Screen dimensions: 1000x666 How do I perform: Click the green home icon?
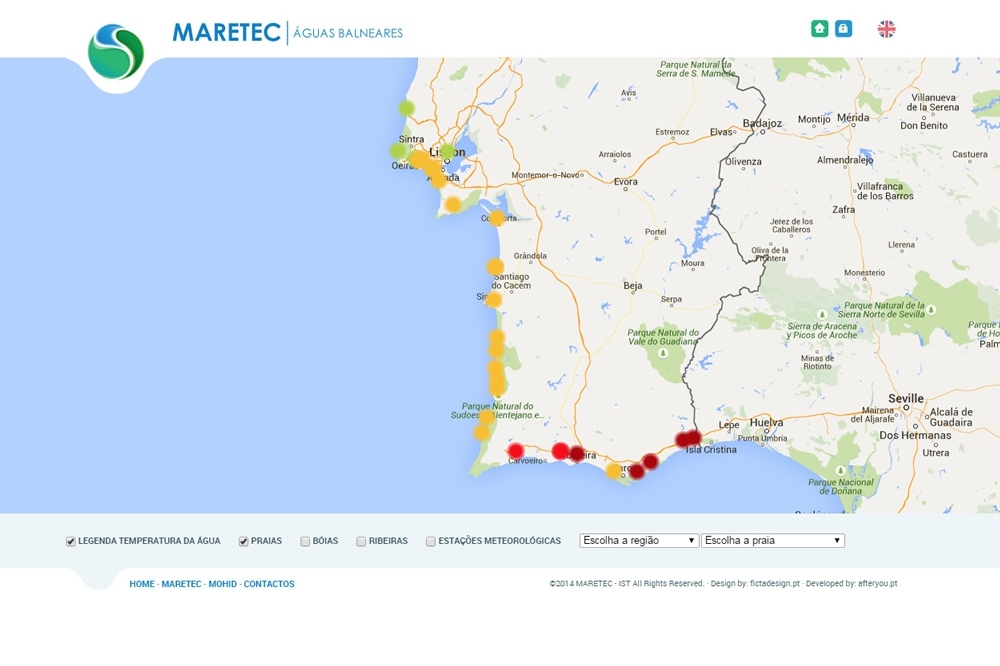tap(820, 29)
